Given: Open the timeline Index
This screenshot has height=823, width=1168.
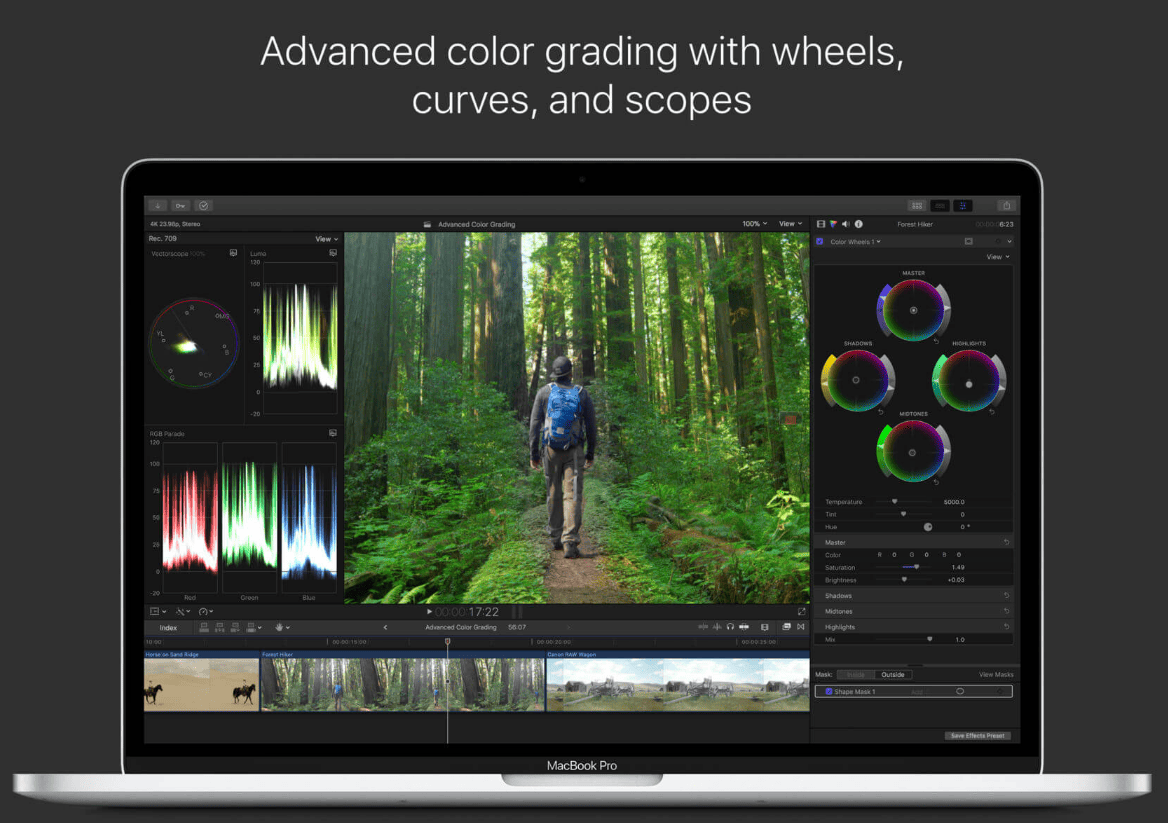Looking at the screenshot, I should pyautogui.click(x=168, y=628).
